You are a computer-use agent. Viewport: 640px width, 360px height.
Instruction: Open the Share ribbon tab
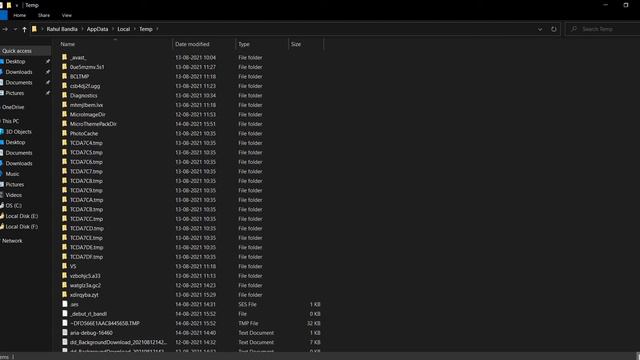[44, 15]
